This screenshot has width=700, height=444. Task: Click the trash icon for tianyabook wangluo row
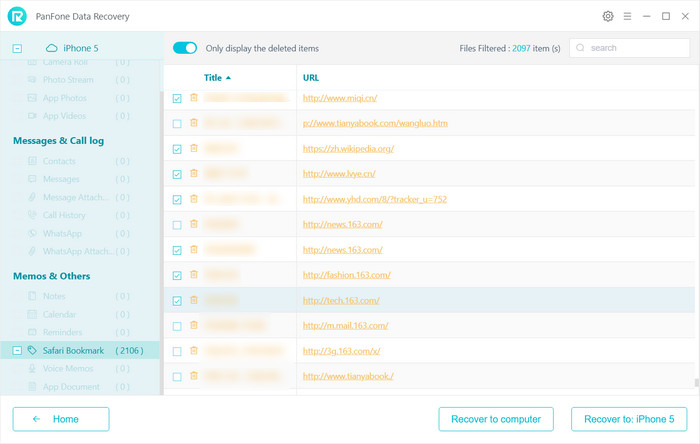point(194,123)
